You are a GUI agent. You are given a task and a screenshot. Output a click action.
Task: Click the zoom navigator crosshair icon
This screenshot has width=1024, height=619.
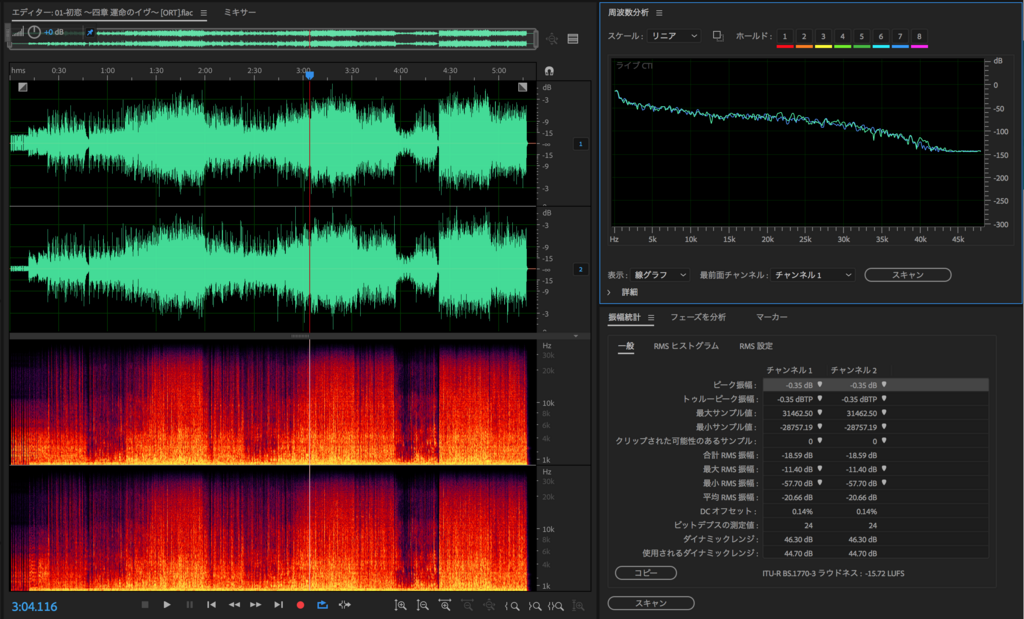pyautogui.click(x=552, y=39)
